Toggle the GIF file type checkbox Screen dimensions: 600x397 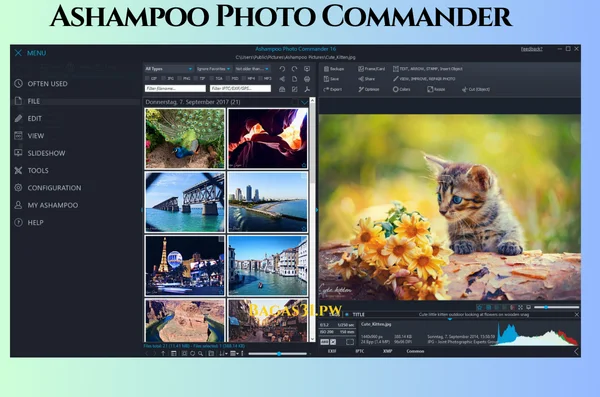click(148, 78)
